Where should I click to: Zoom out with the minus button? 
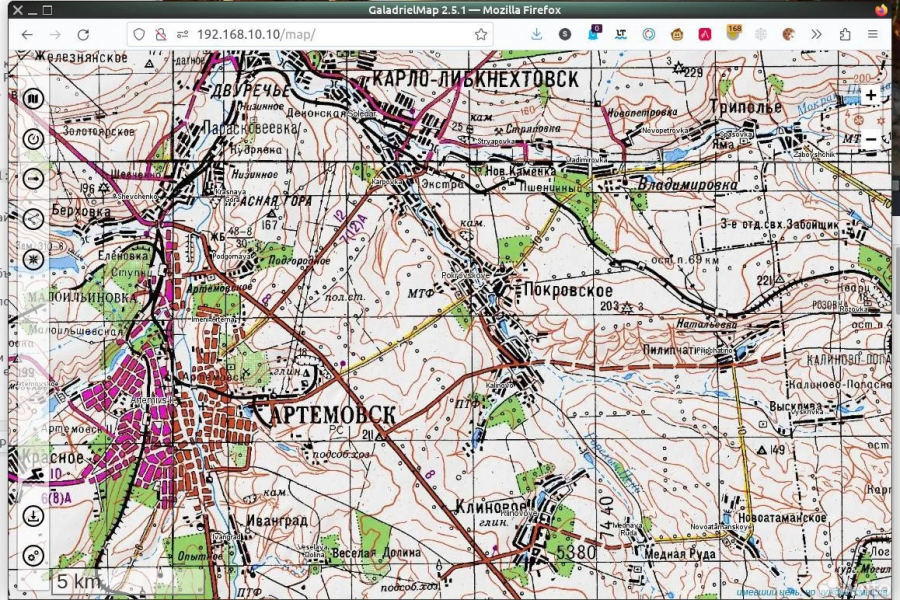(x=871, y=140)
